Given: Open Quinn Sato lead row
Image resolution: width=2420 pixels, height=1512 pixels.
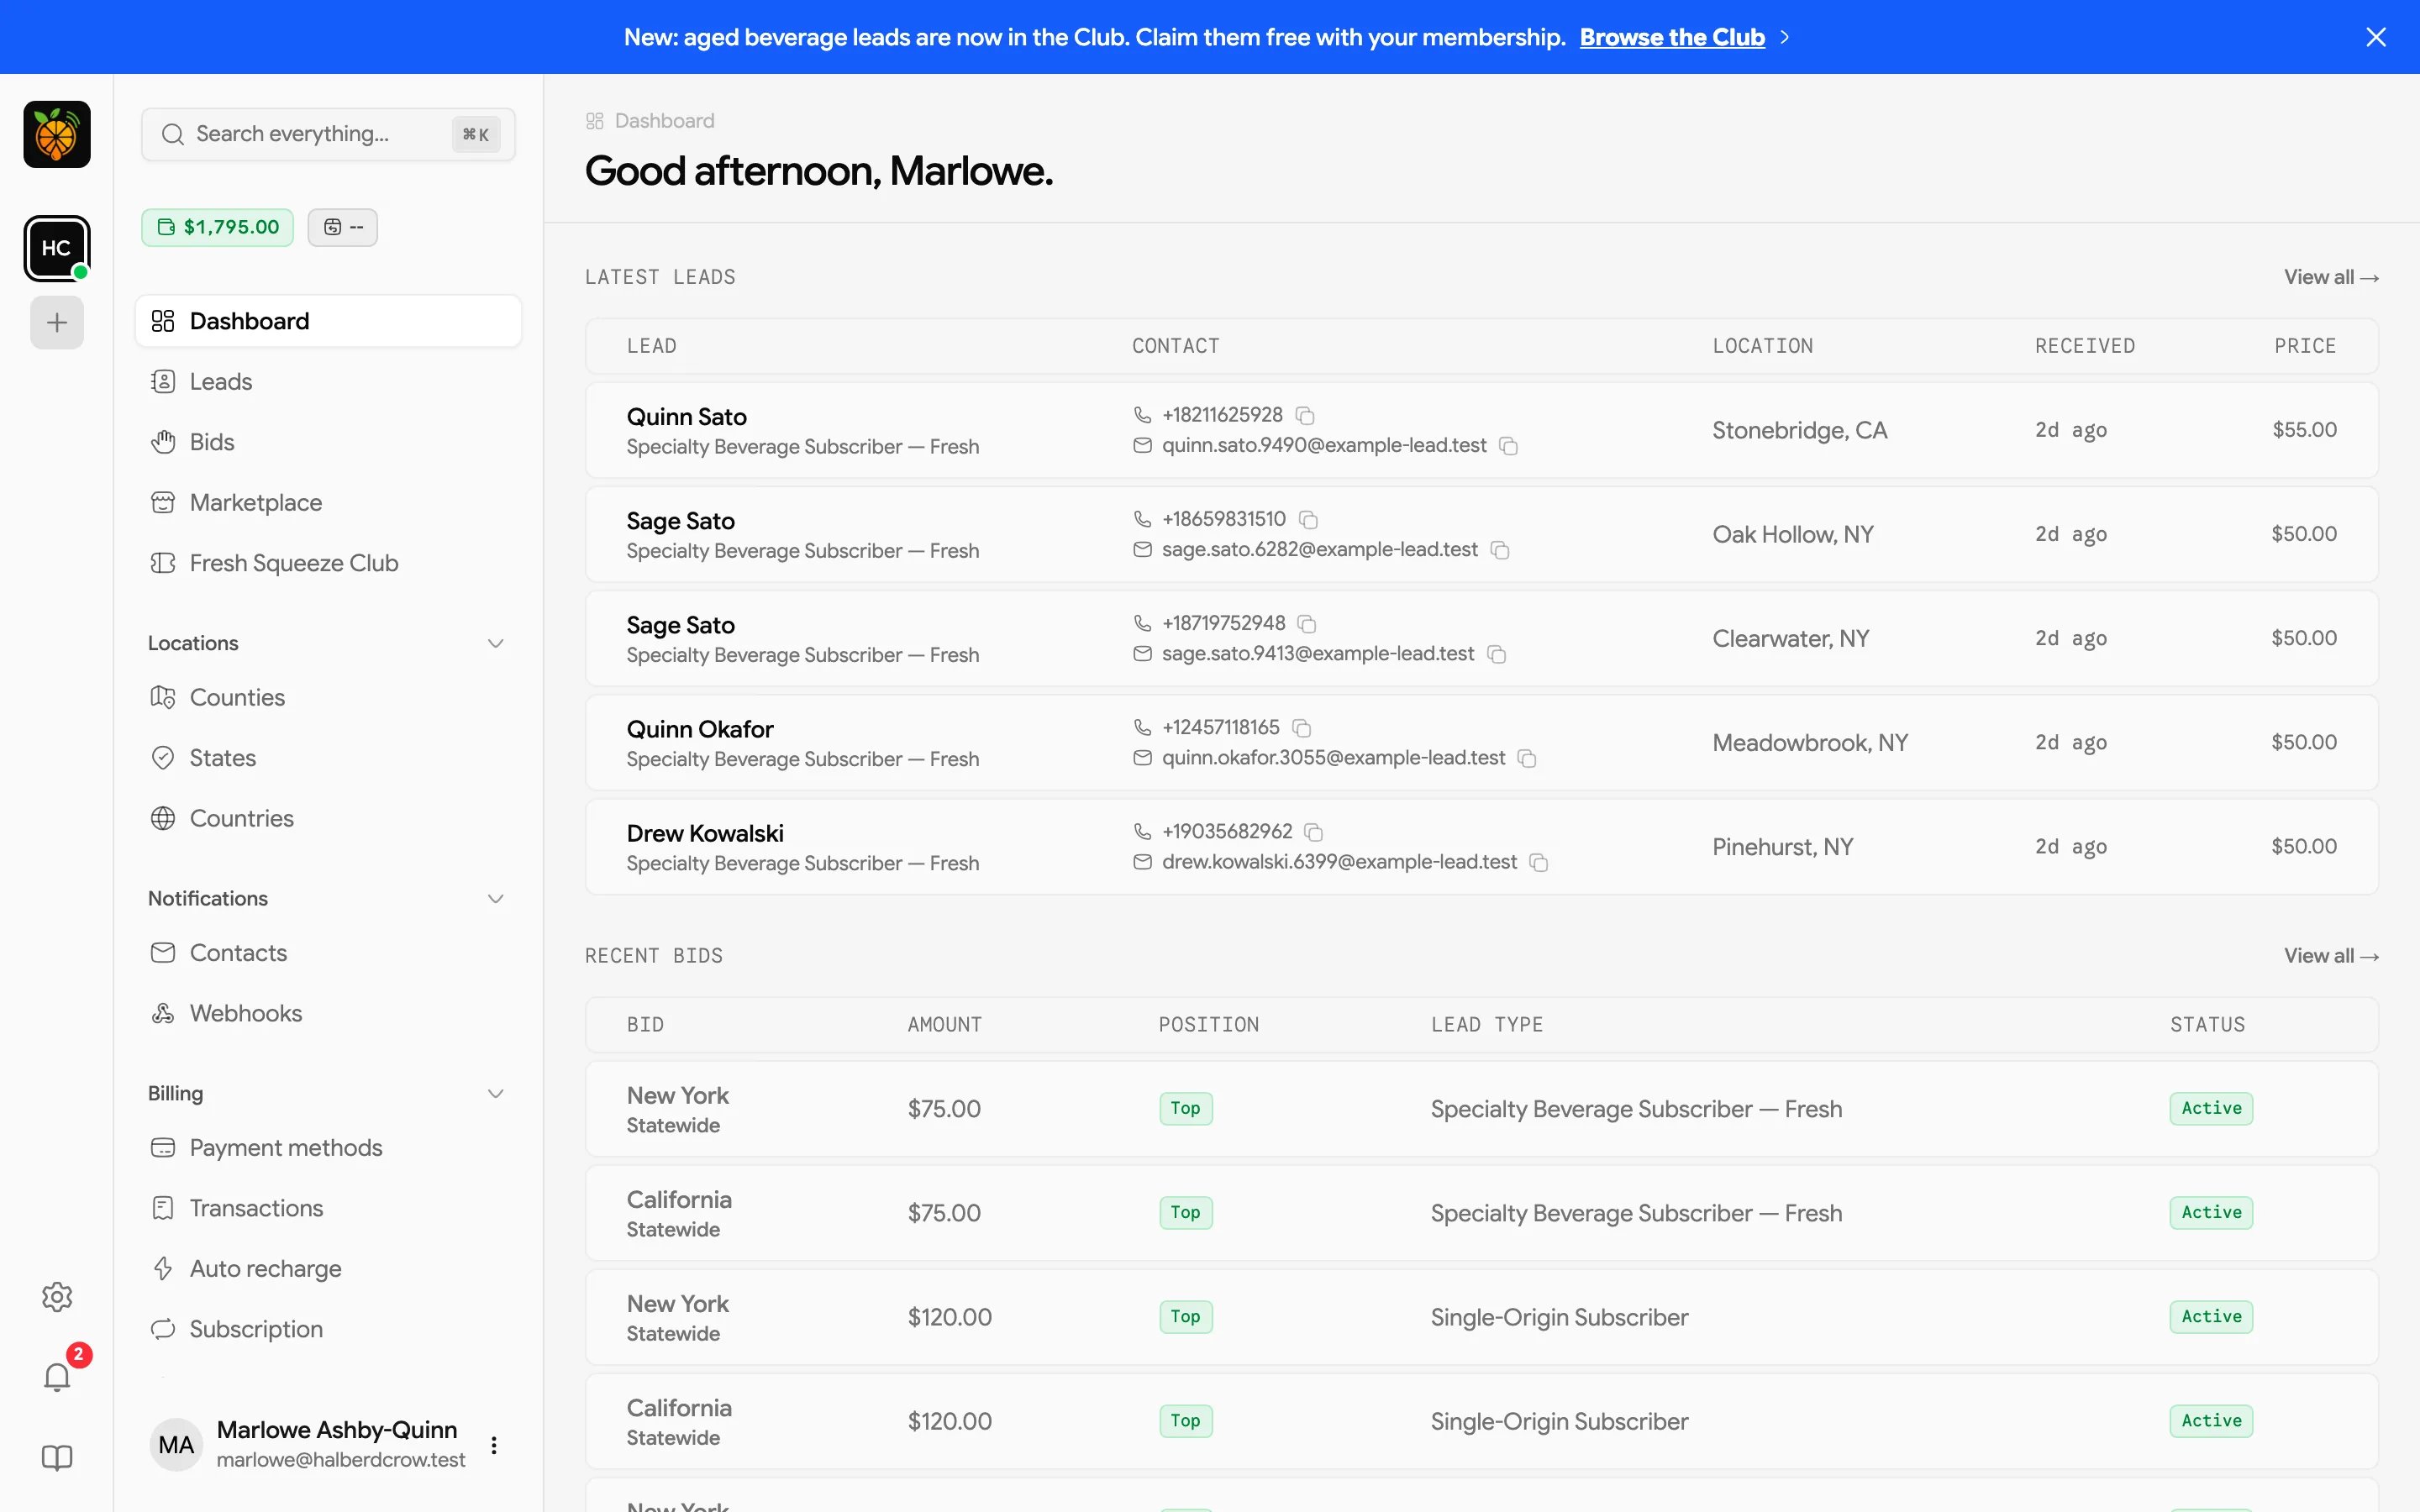Looking at the screenshot, I should click(1481, 430).
